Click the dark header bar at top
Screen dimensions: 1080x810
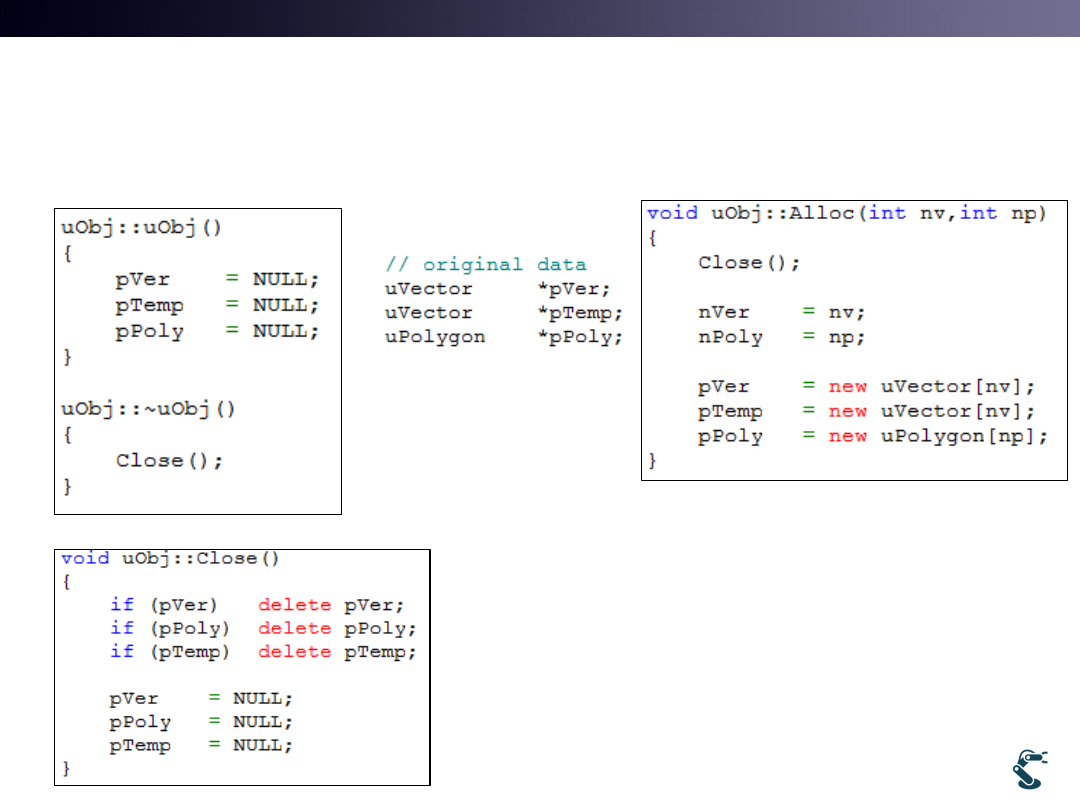click(540, 18)
